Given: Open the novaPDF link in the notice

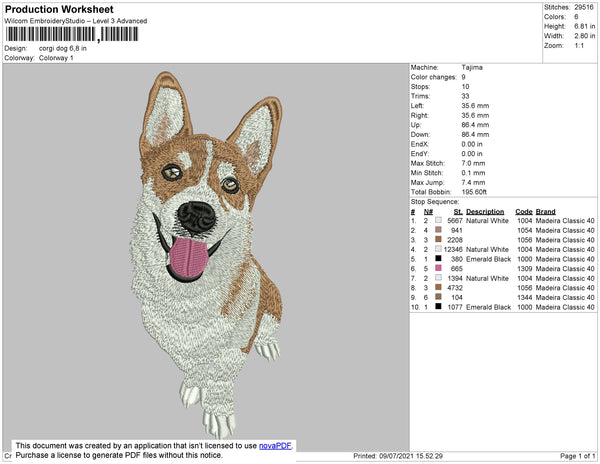Looking at the screenshot, I should [275, 446].
